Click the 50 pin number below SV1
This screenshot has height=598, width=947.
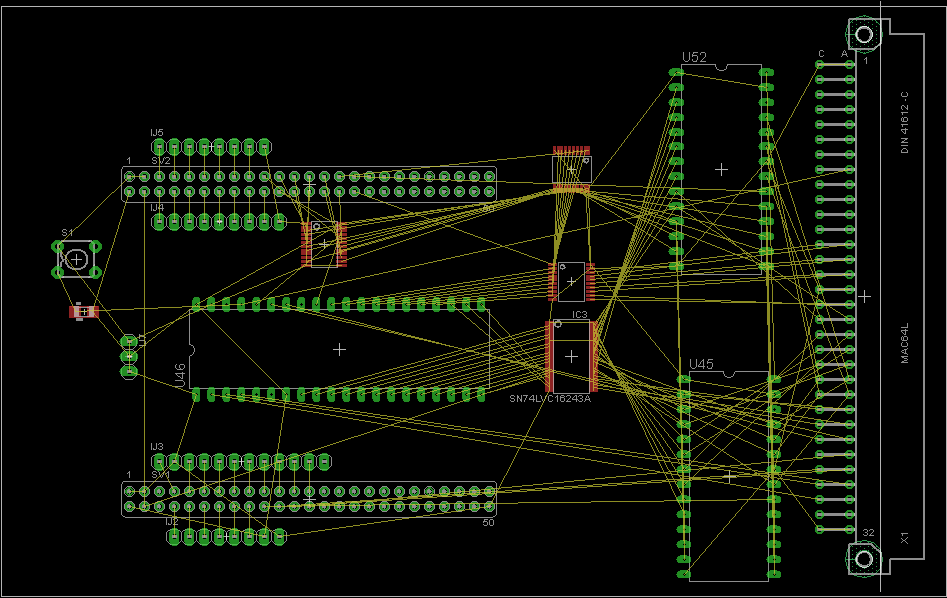pyautogui.click(x=488, y=522)
